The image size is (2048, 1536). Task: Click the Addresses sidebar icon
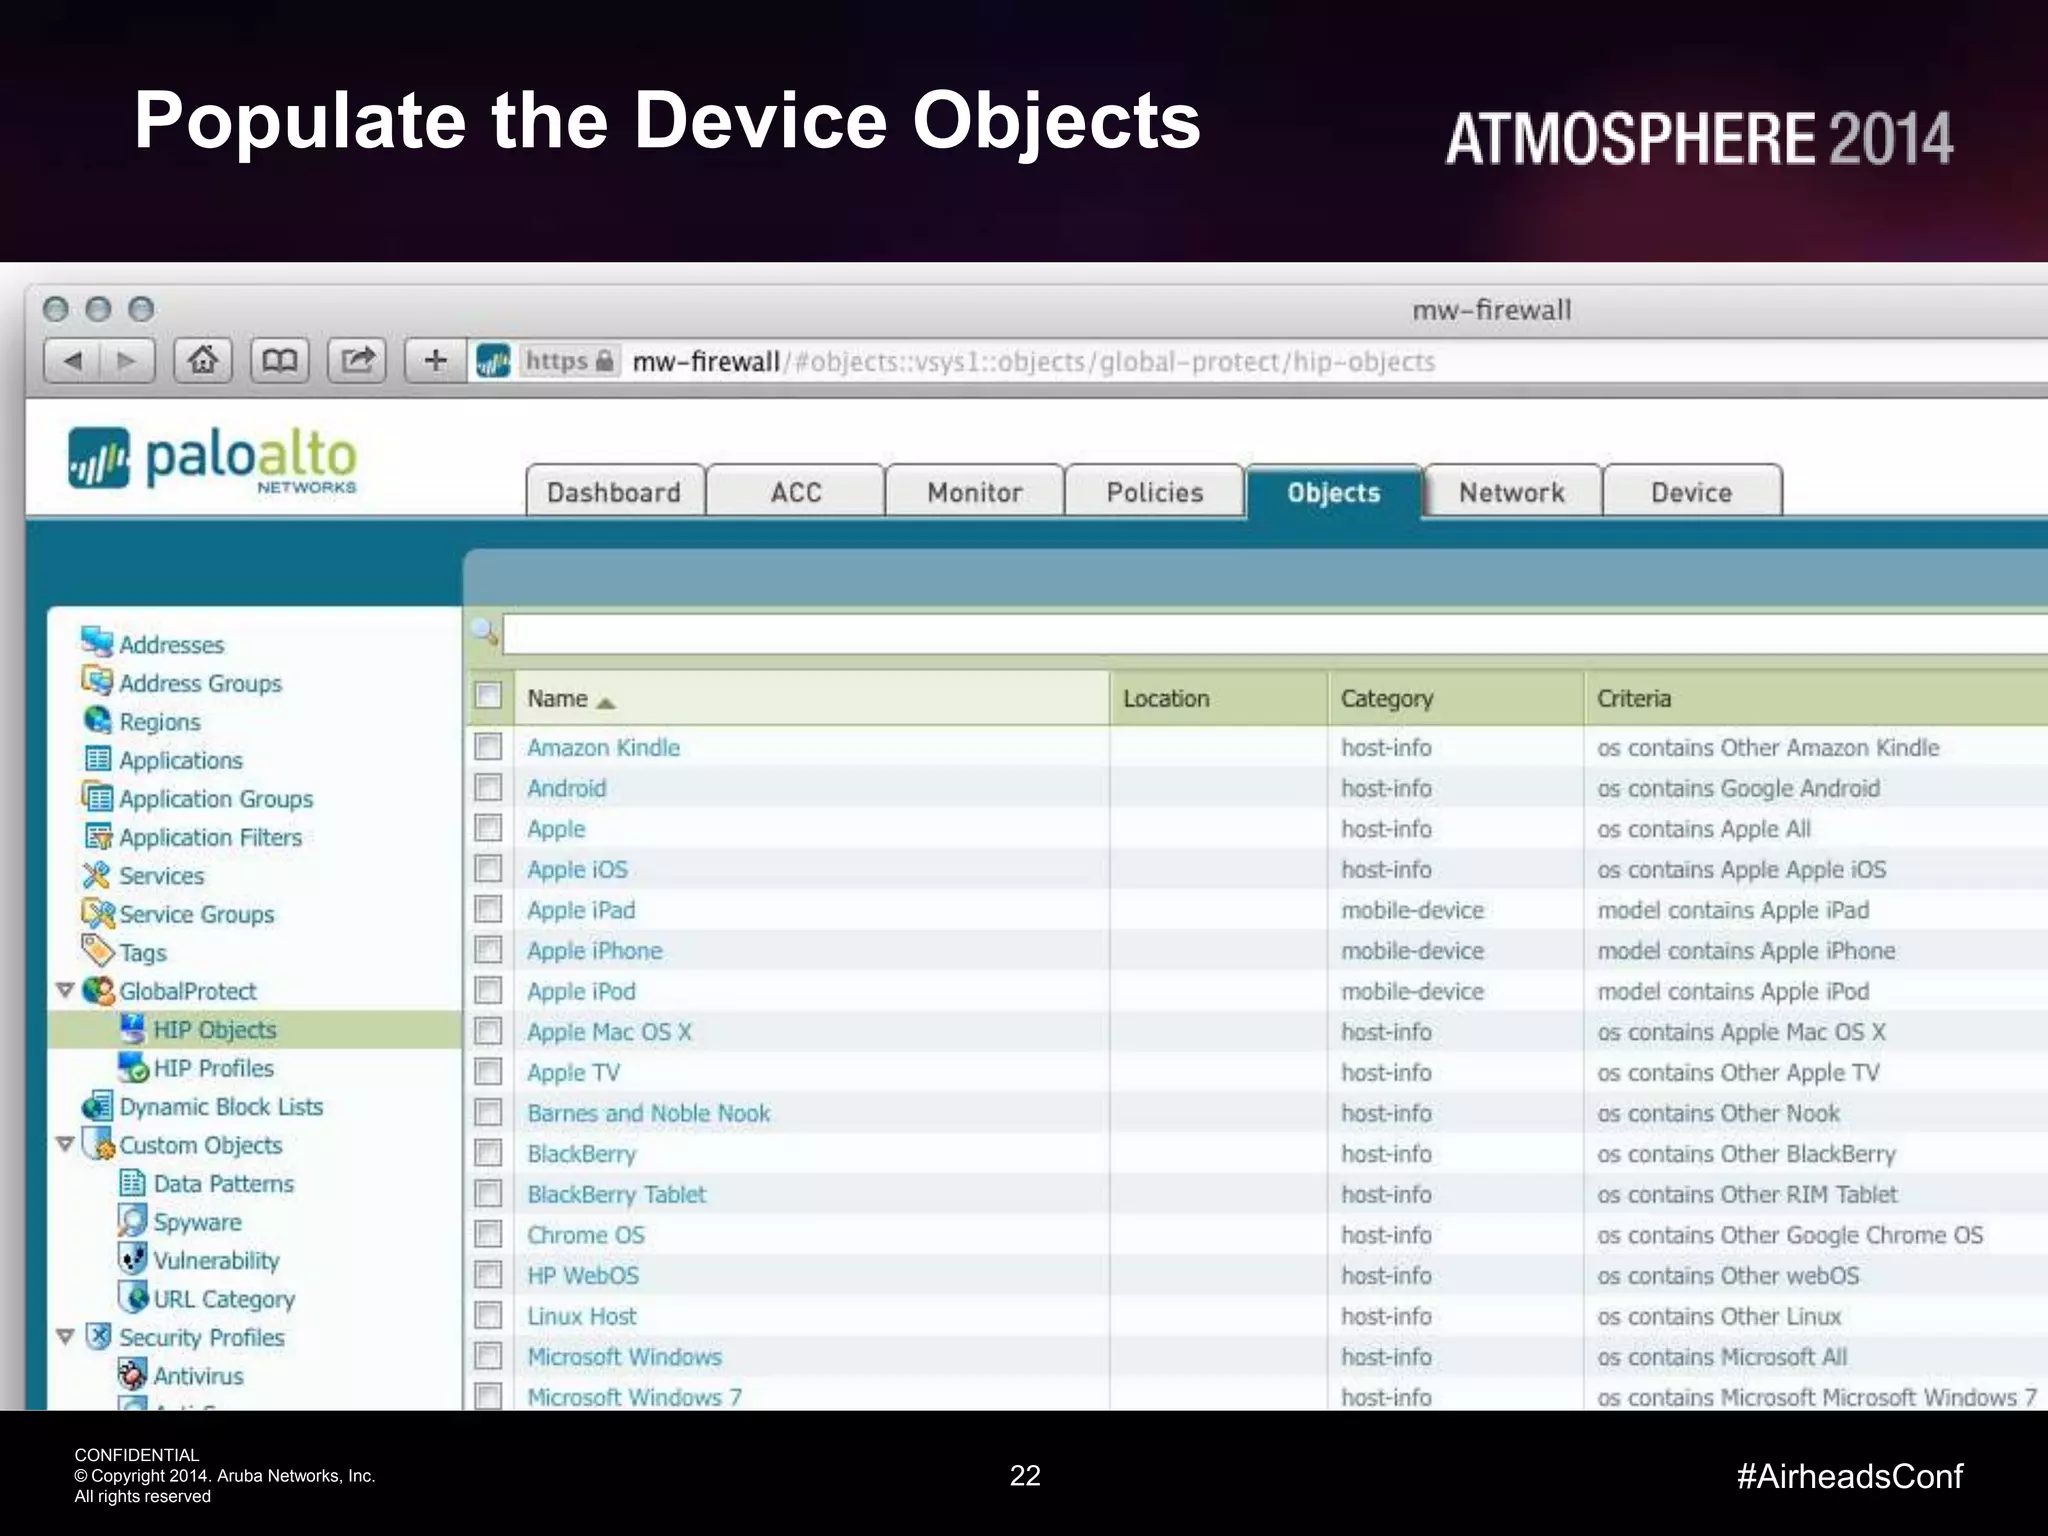(x=97, y=642)
